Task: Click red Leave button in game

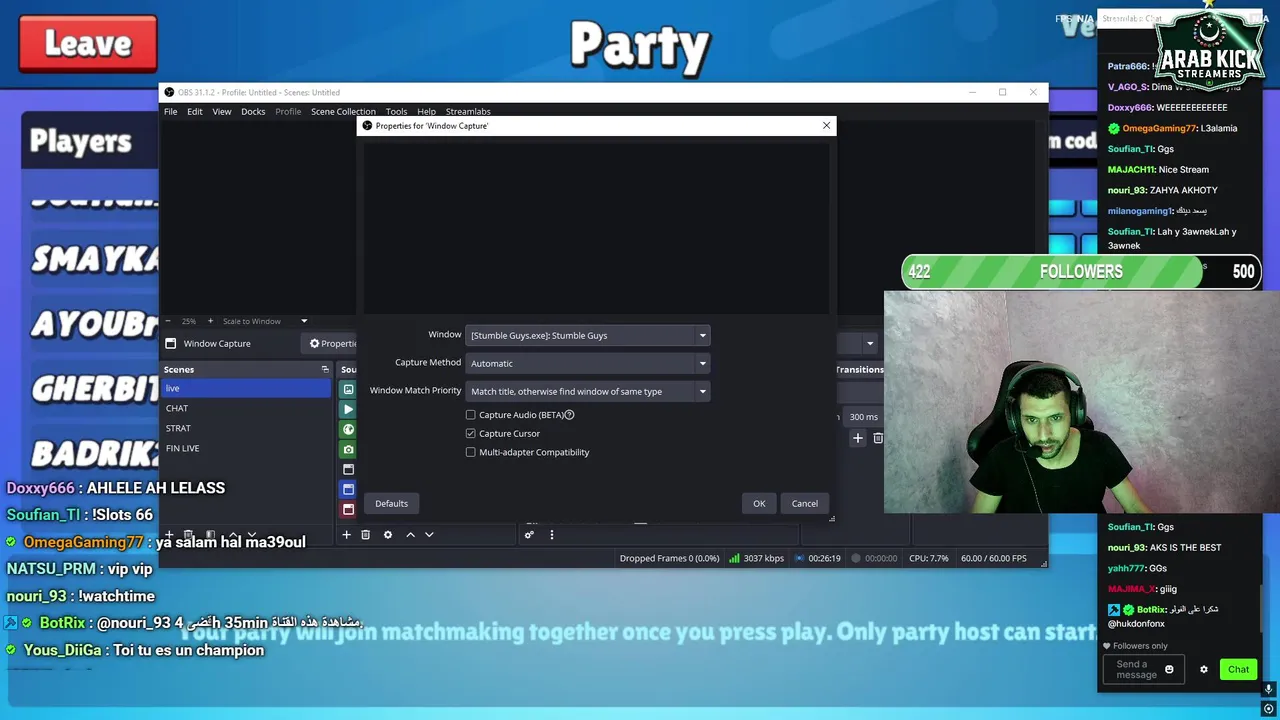Action: (x=88, y=44)
